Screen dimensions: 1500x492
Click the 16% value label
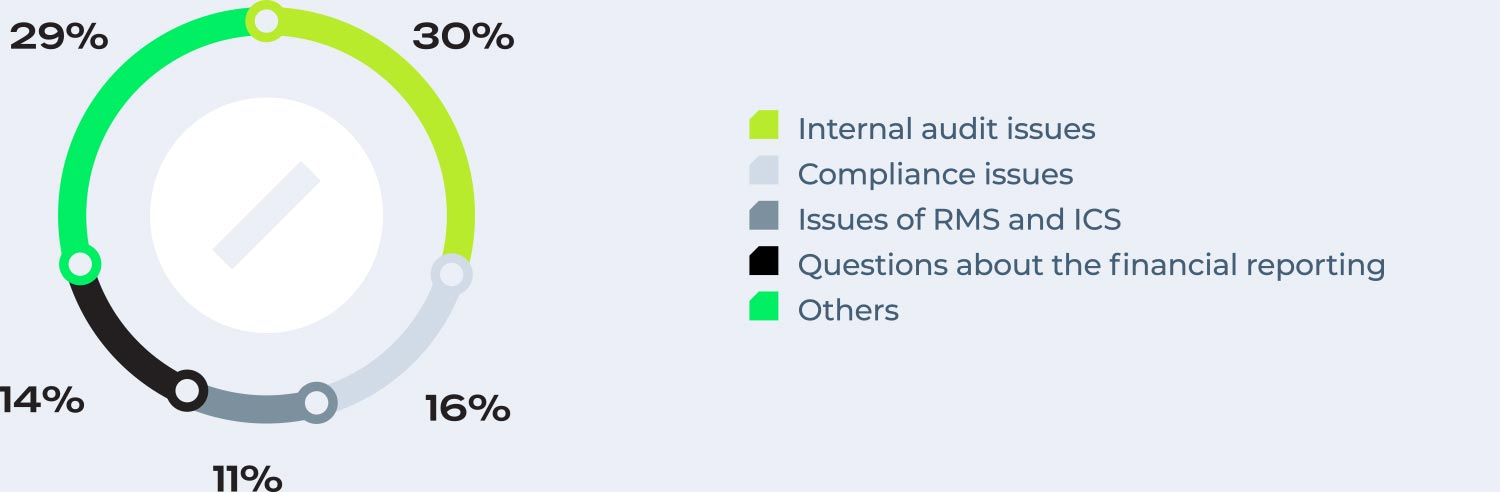(x=467, y=408)
